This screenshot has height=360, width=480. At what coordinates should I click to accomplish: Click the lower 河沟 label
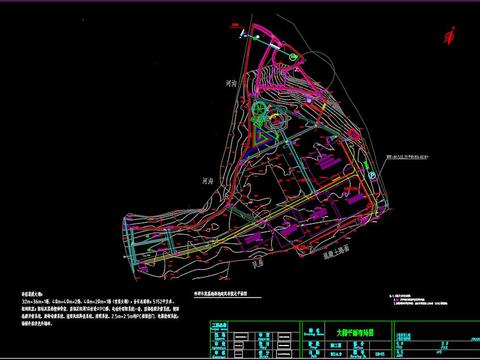[207, 181]
